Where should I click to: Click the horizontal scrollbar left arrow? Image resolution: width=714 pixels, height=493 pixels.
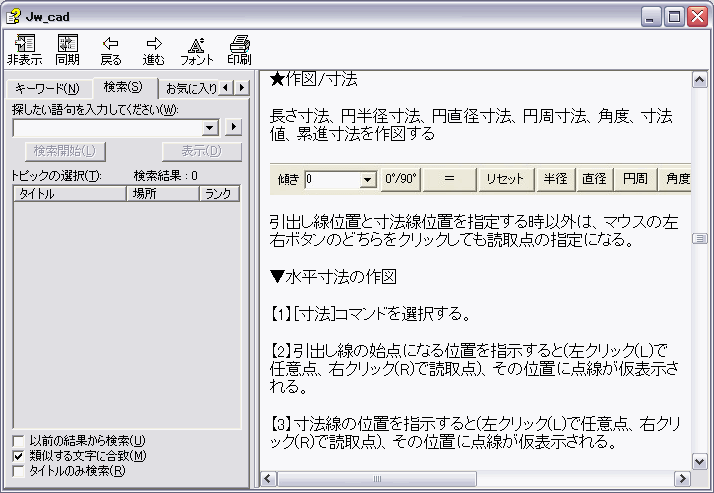[268, 479]
